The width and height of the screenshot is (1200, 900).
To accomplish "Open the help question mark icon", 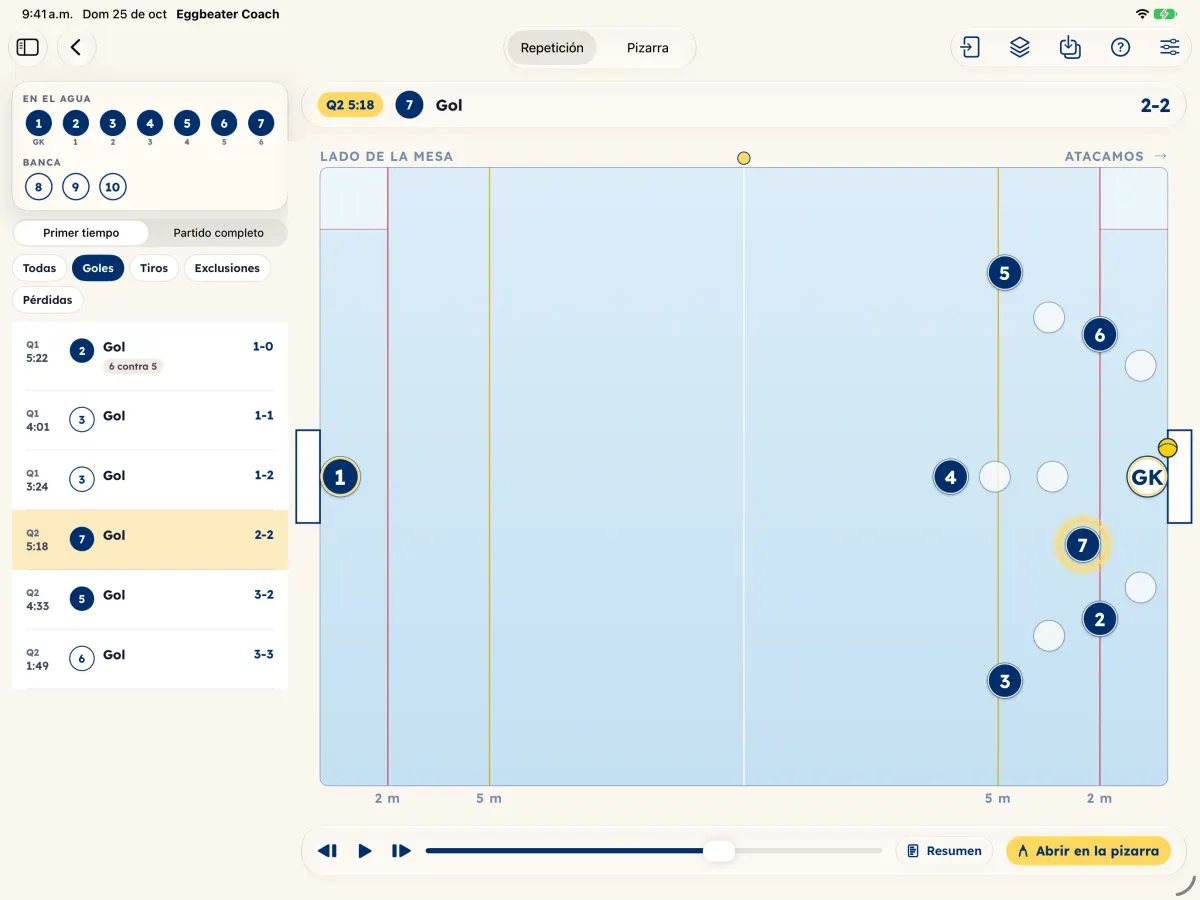I will [1120, 47].
